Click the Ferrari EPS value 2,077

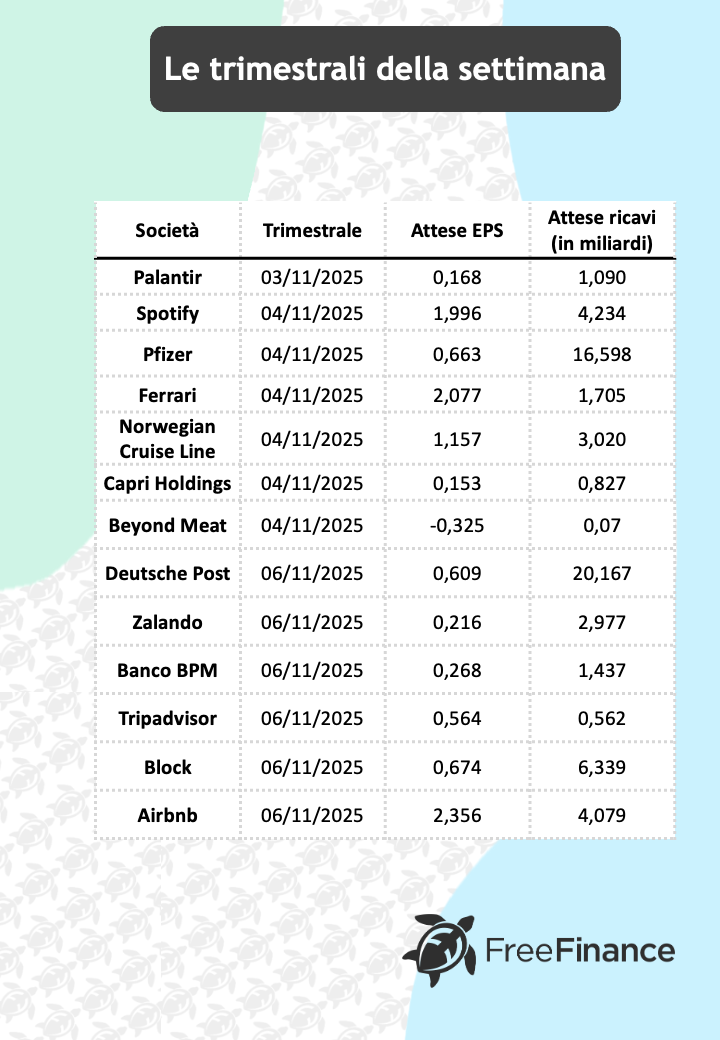point(457,394)
